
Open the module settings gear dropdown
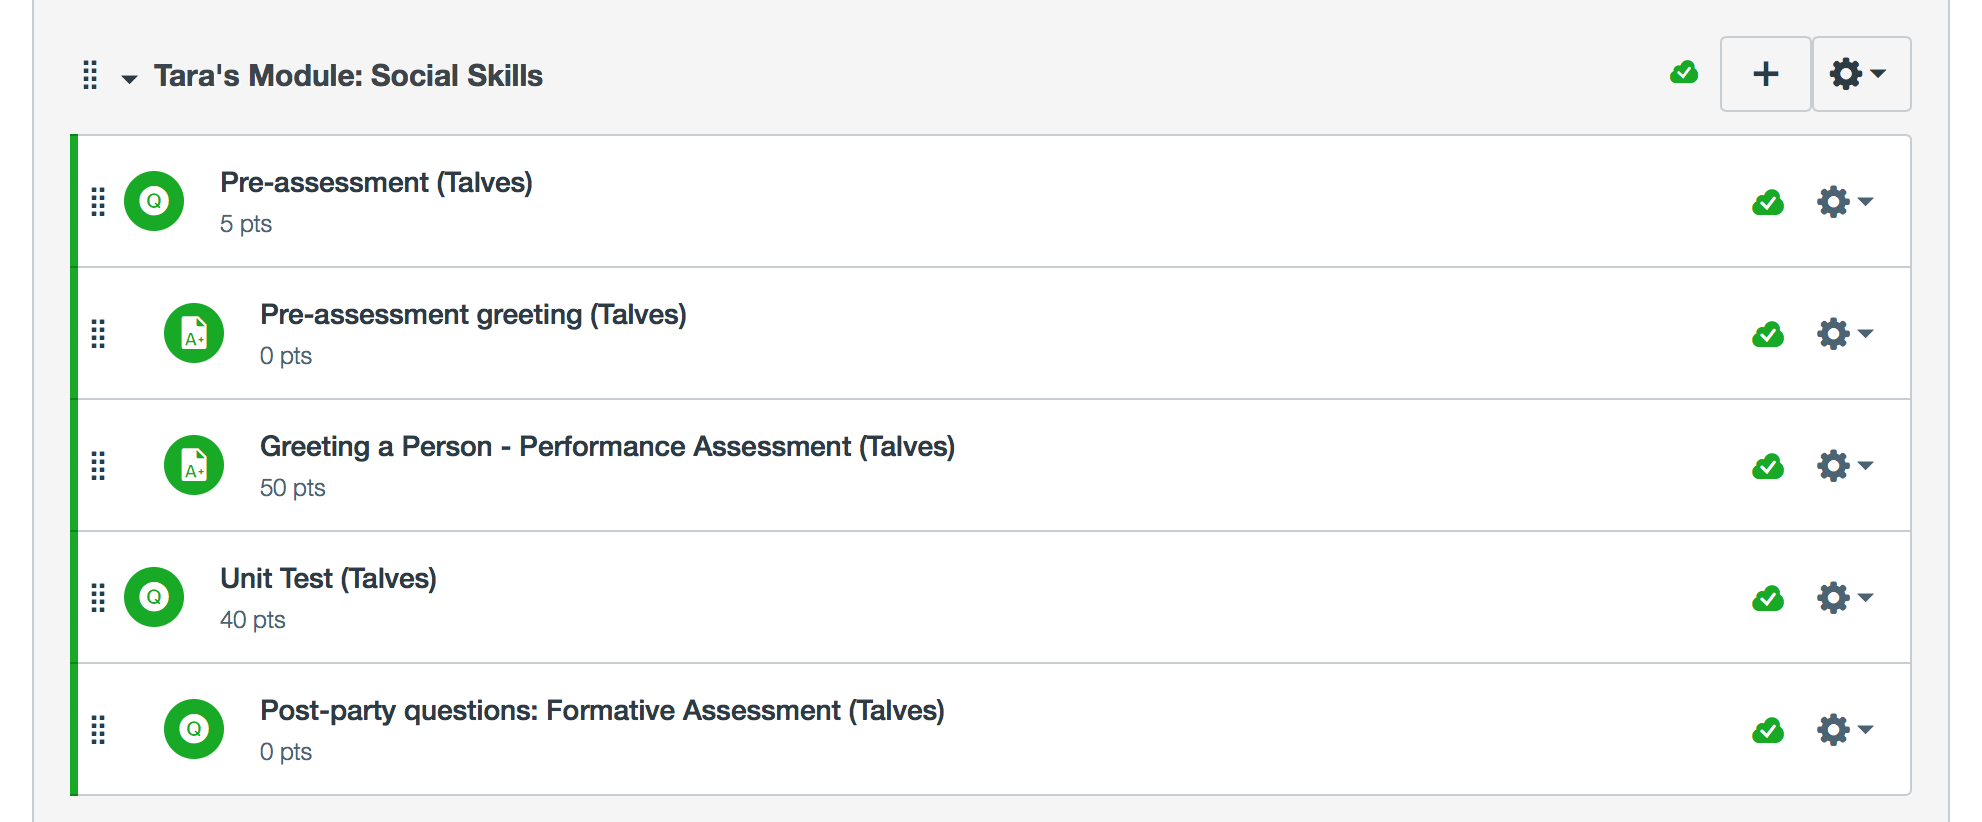tap(1860, 74)
